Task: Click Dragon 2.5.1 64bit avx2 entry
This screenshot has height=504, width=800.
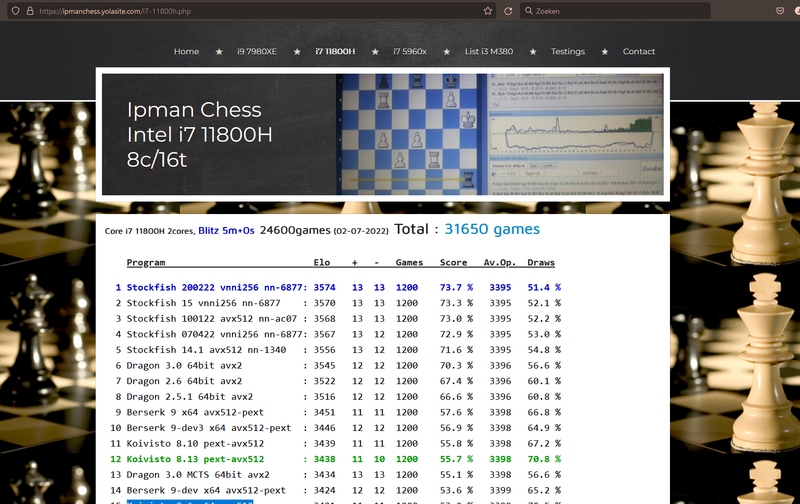Action: [x=190, y=397]
